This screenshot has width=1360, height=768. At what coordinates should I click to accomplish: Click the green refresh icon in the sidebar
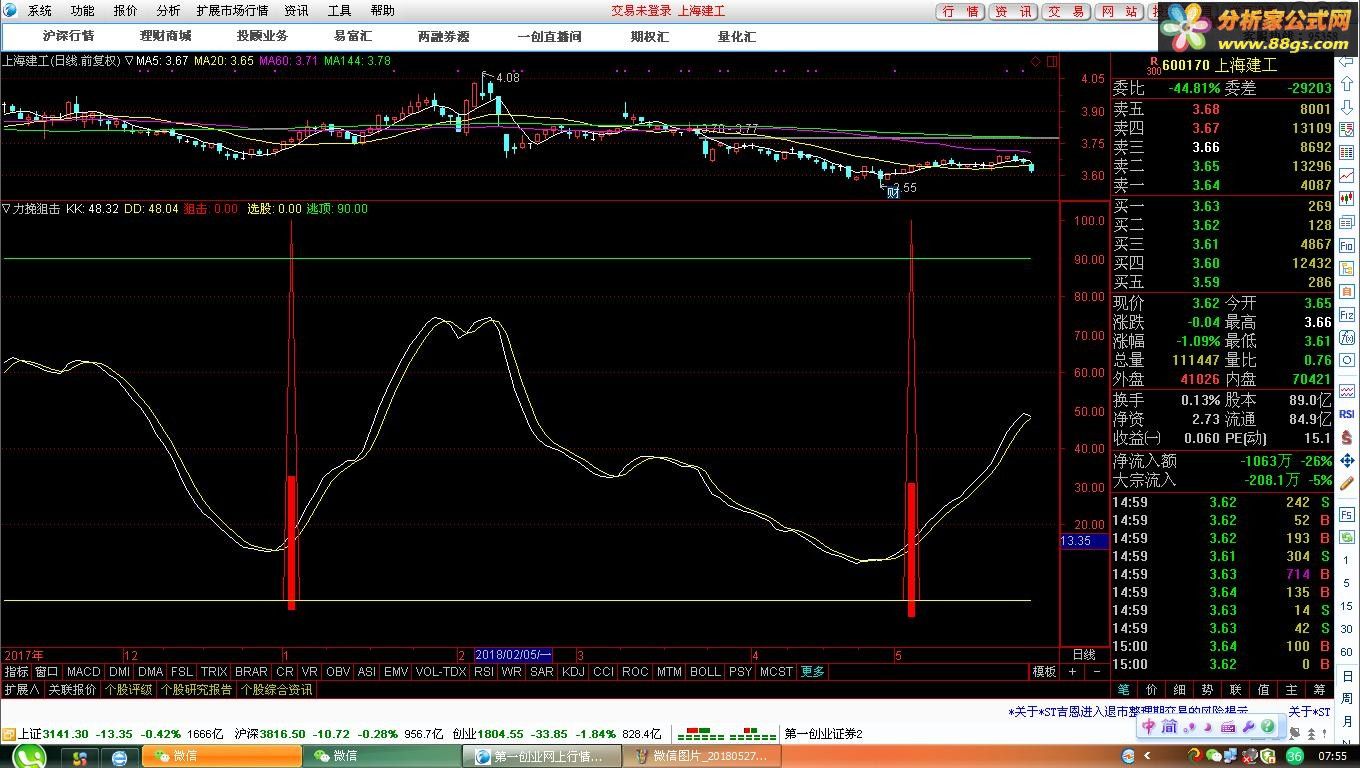click(x=1347, y=536)
